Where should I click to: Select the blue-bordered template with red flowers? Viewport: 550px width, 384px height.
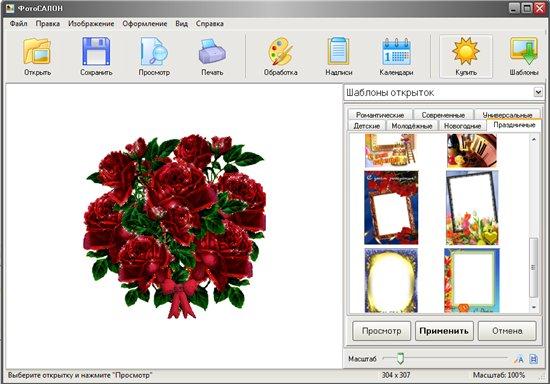[x=472, y=281]
